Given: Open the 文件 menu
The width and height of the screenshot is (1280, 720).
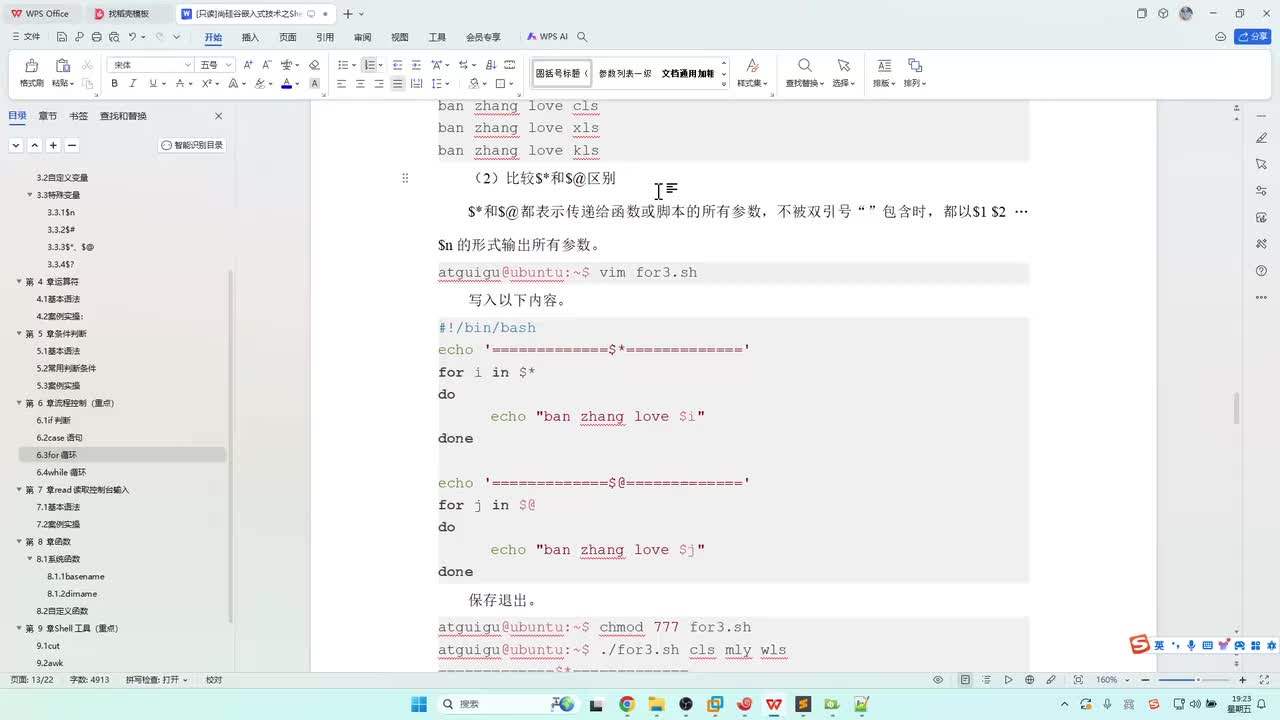Looking at the screenshot, I should (x=26, y=37).
